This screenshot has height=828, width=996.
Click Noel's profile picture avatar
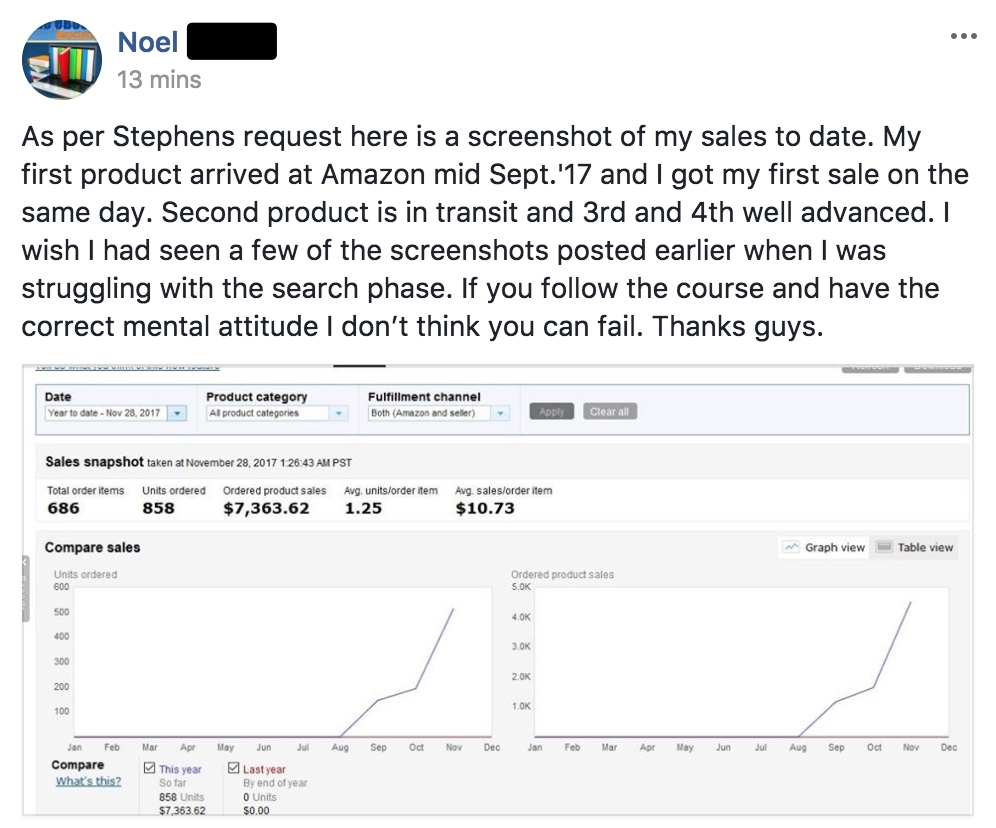point(62,60)
